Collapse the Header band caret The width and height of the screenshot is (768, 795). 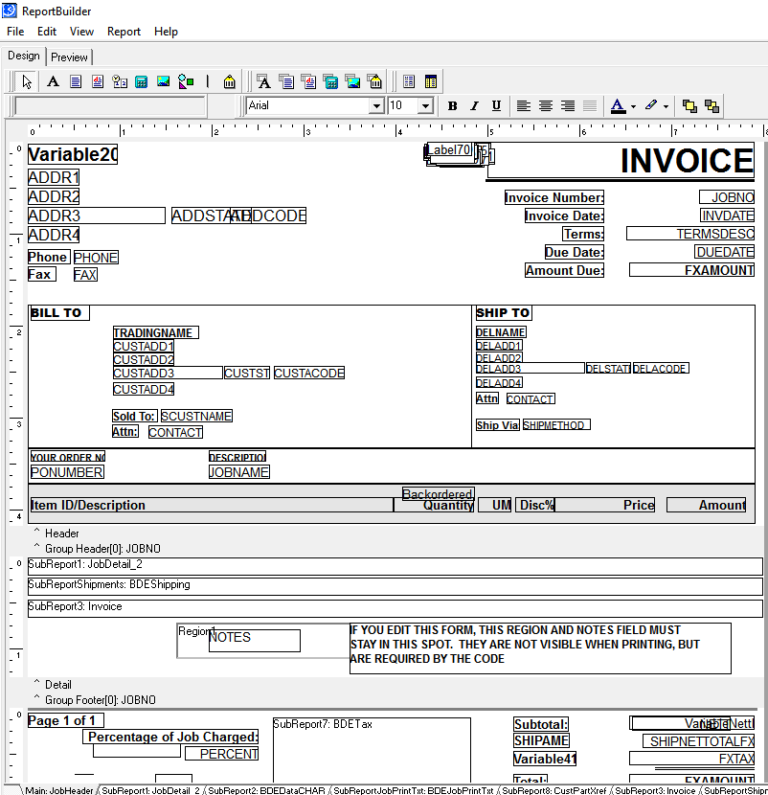pyautogui.click(x=36, y=531)
